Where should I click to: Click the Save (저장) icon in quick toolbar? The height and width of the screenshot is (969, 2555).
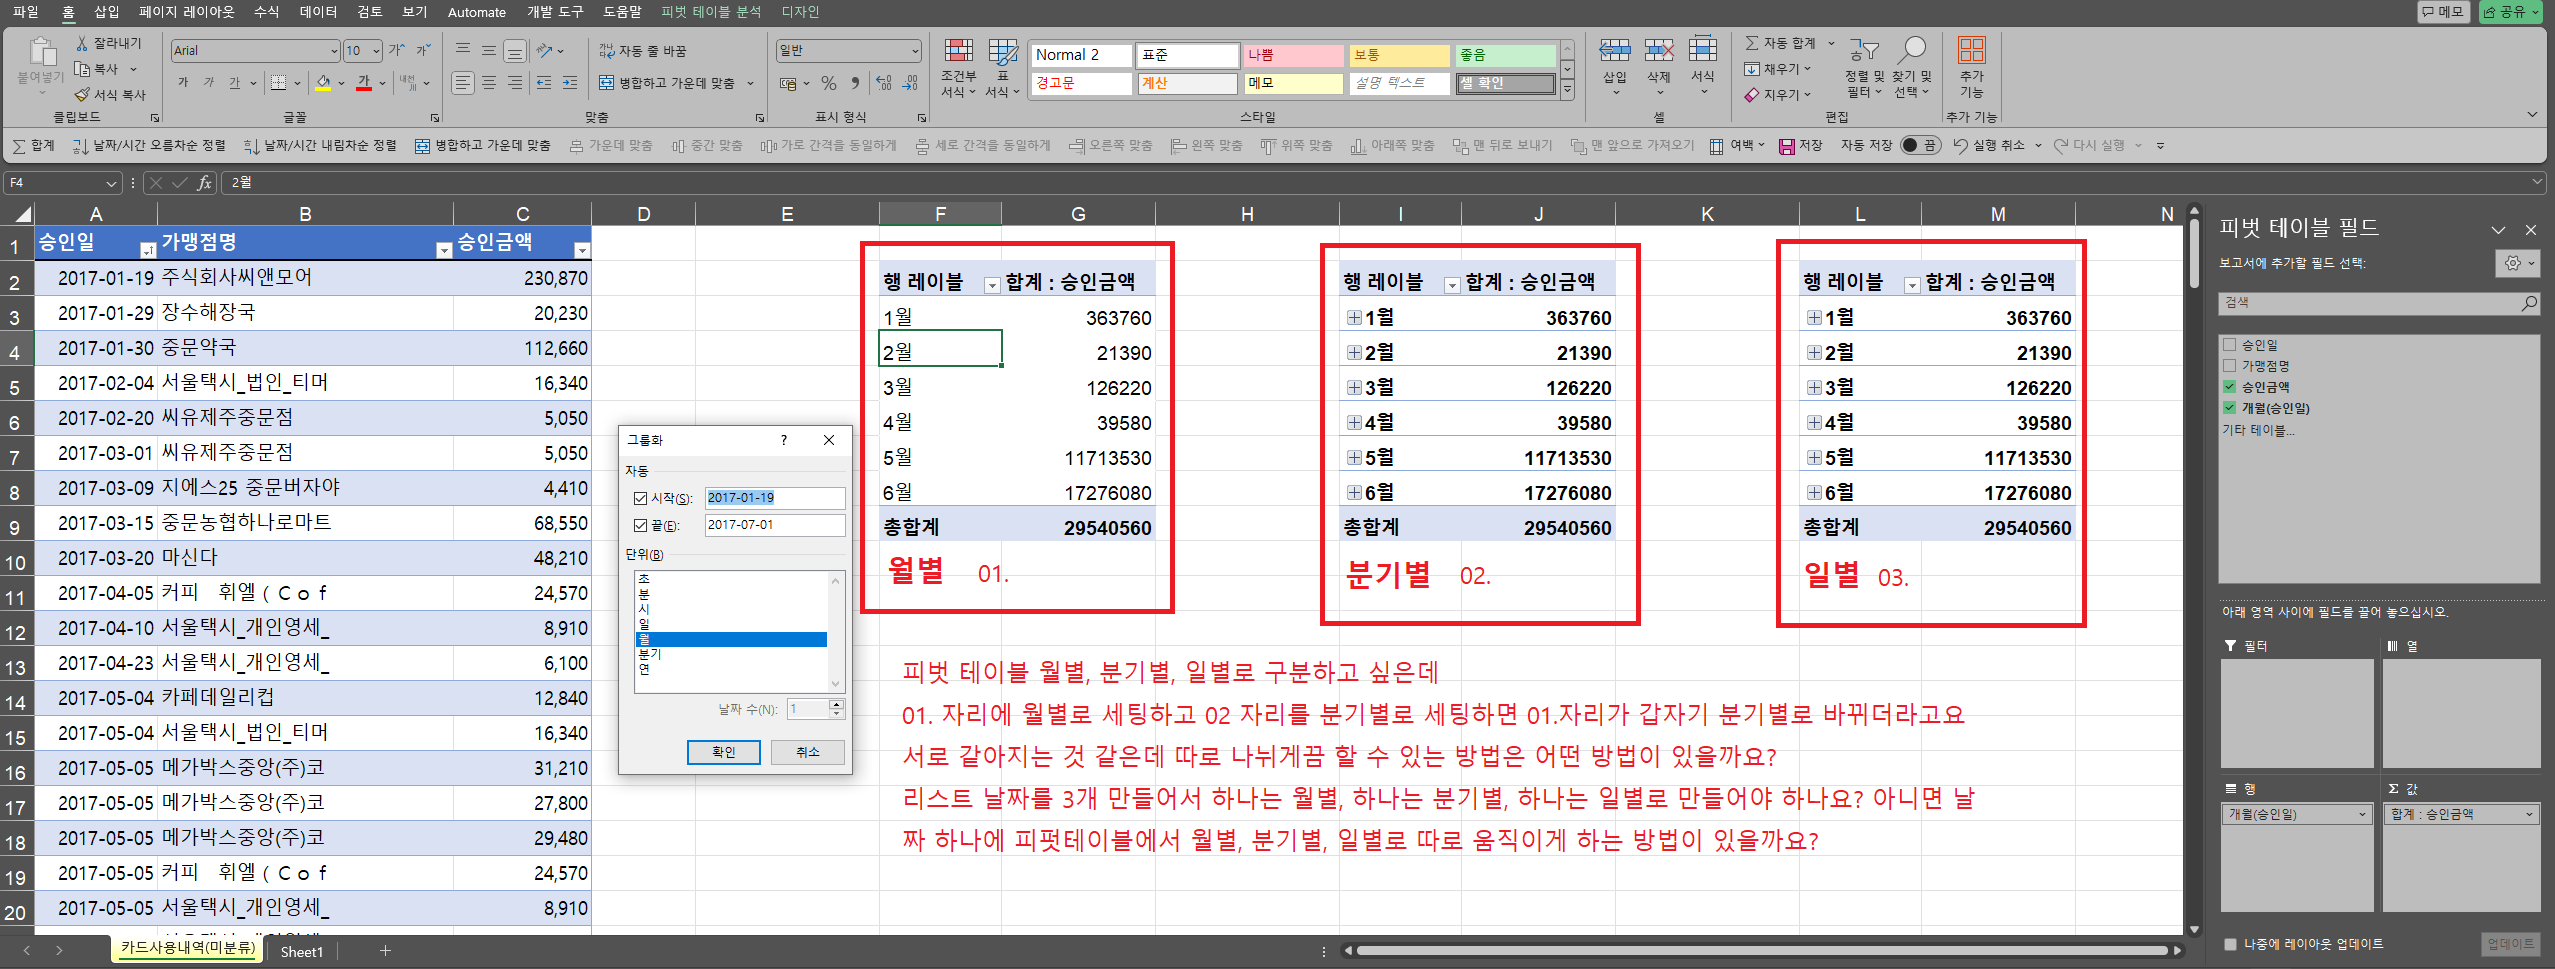(1786, 146)
